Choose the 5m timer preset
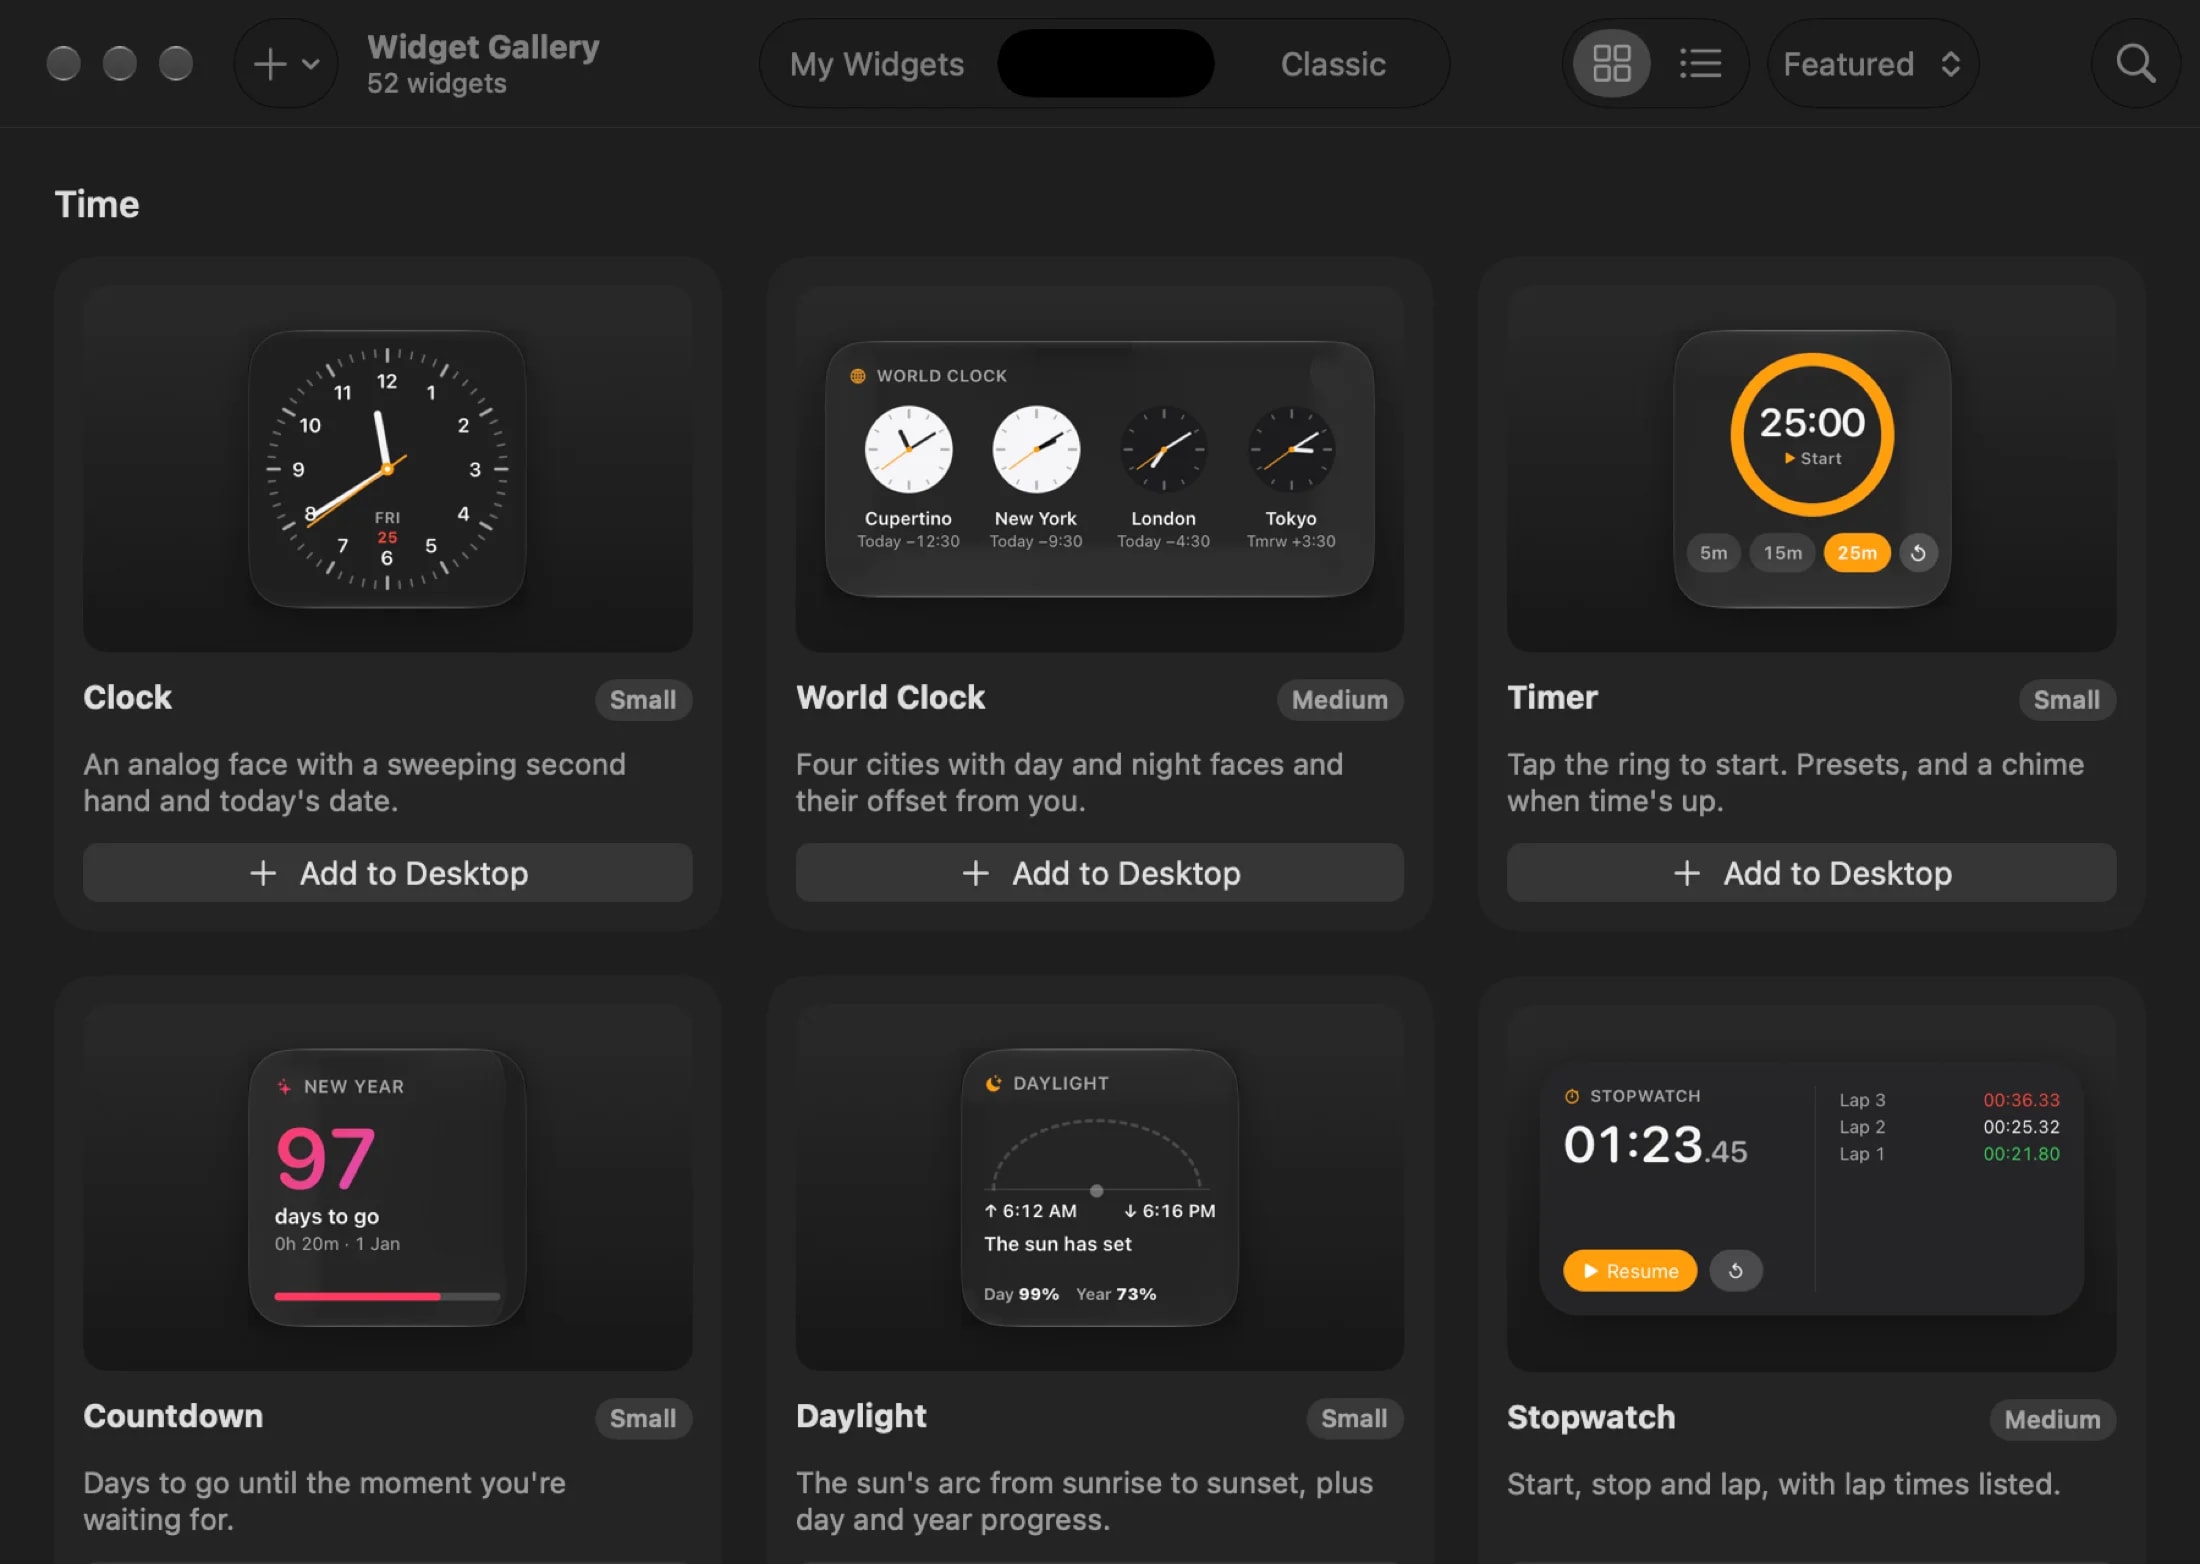 (x=1713, y=553)
